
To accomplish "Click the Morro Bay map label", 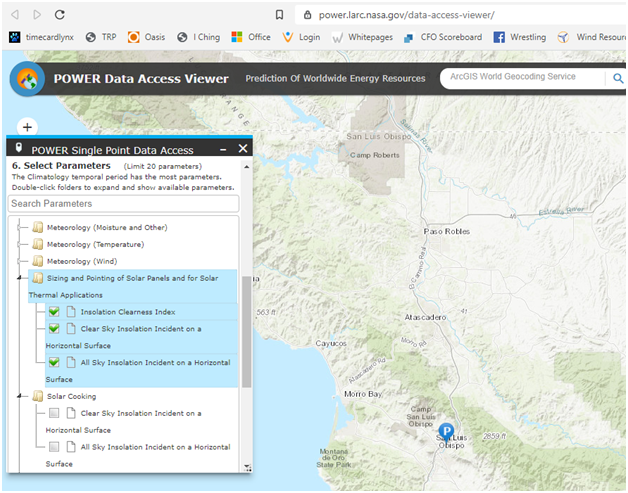I will (363, 394).
